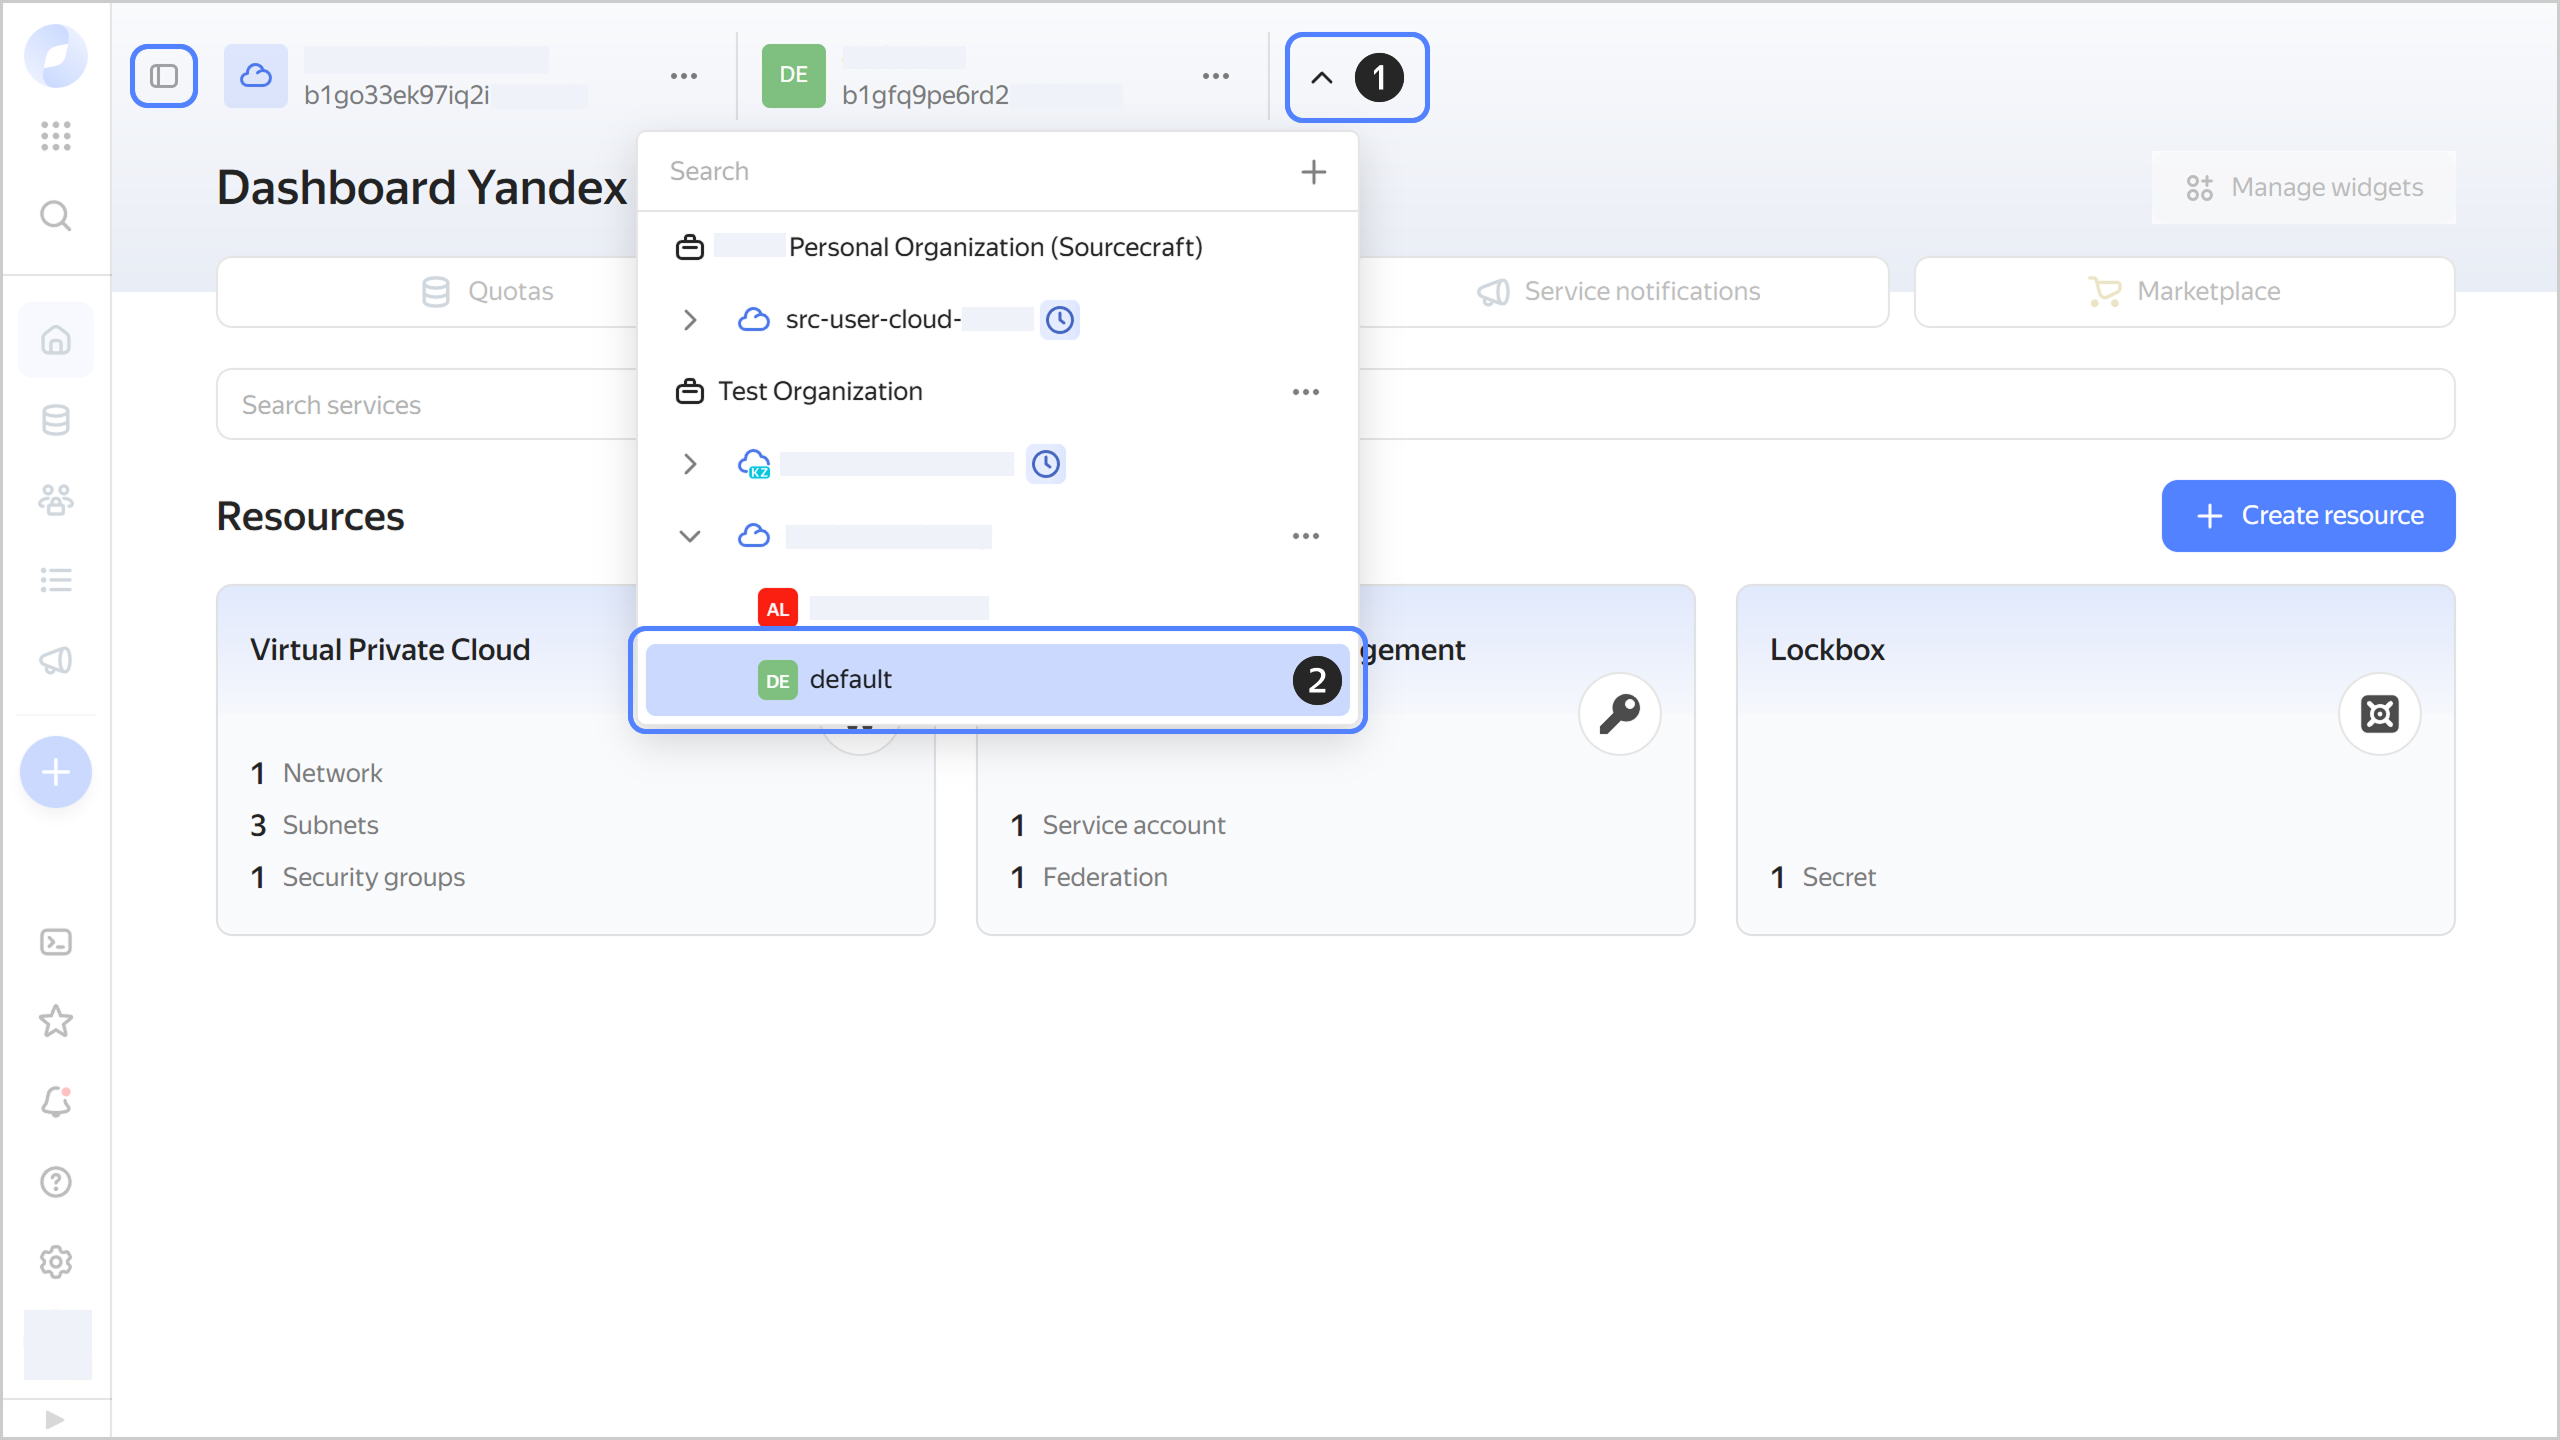Screen dimensions: 2560x1440
Task: Click the Lockbox service icon
Action: pyautogui.click(x=2379, y=714)
